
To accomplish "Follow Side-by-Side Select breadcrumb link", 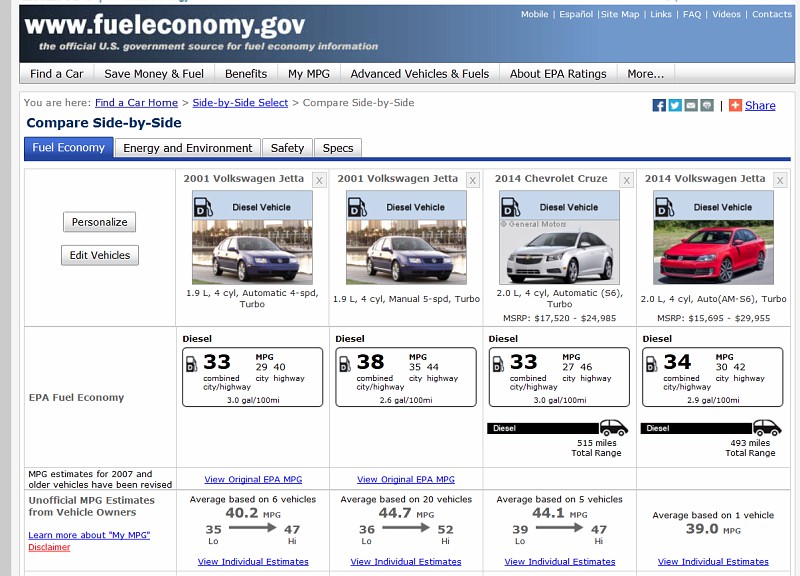I will pos(240,103).
